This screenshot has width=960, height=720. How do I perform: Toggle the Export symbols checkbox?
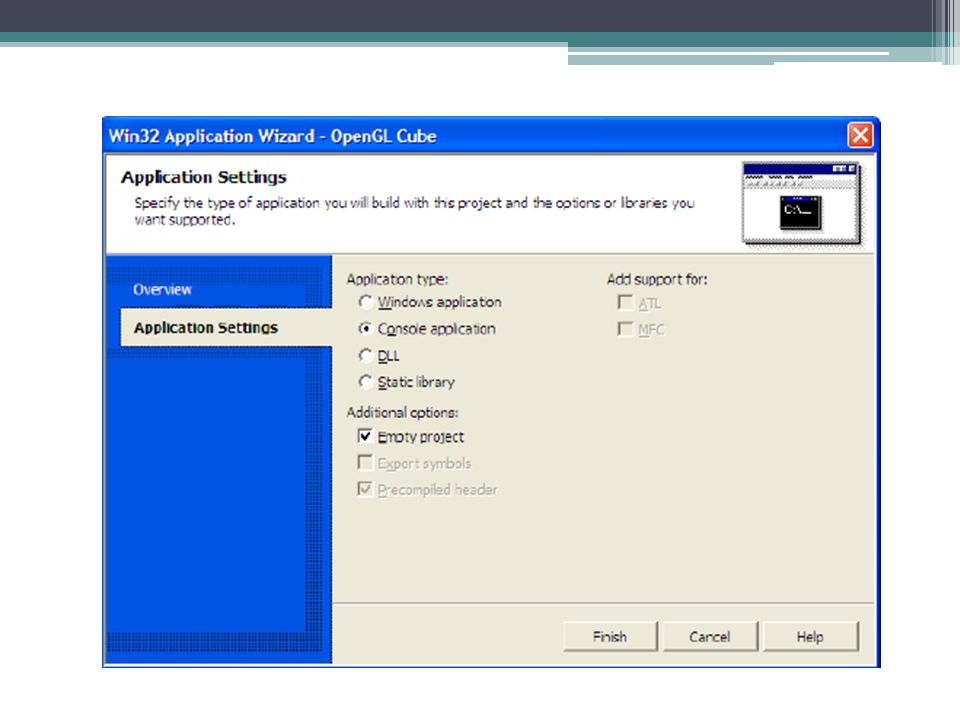pos(365,462)
